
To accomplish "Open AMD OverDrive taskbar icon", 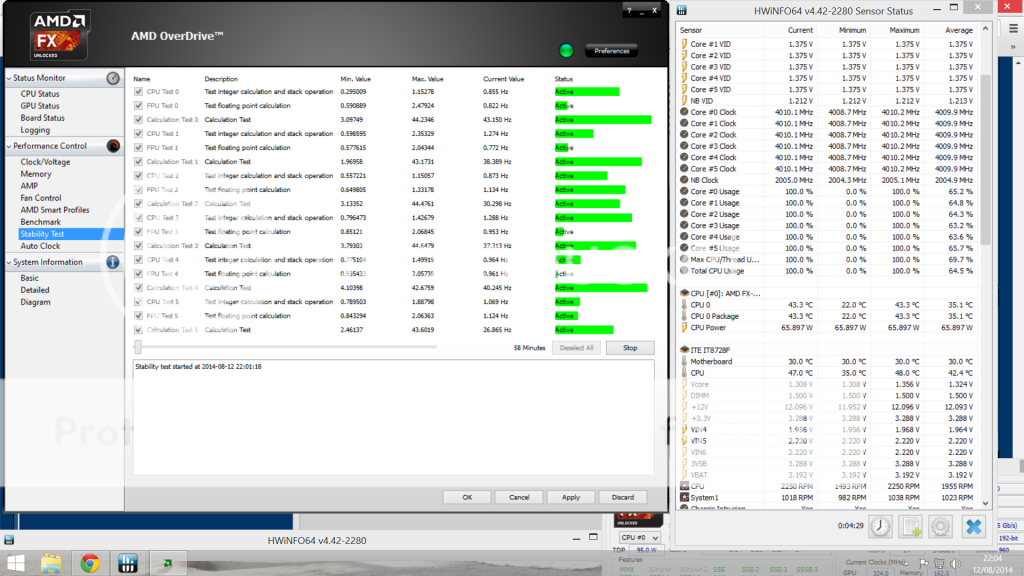I will [167, 563].
